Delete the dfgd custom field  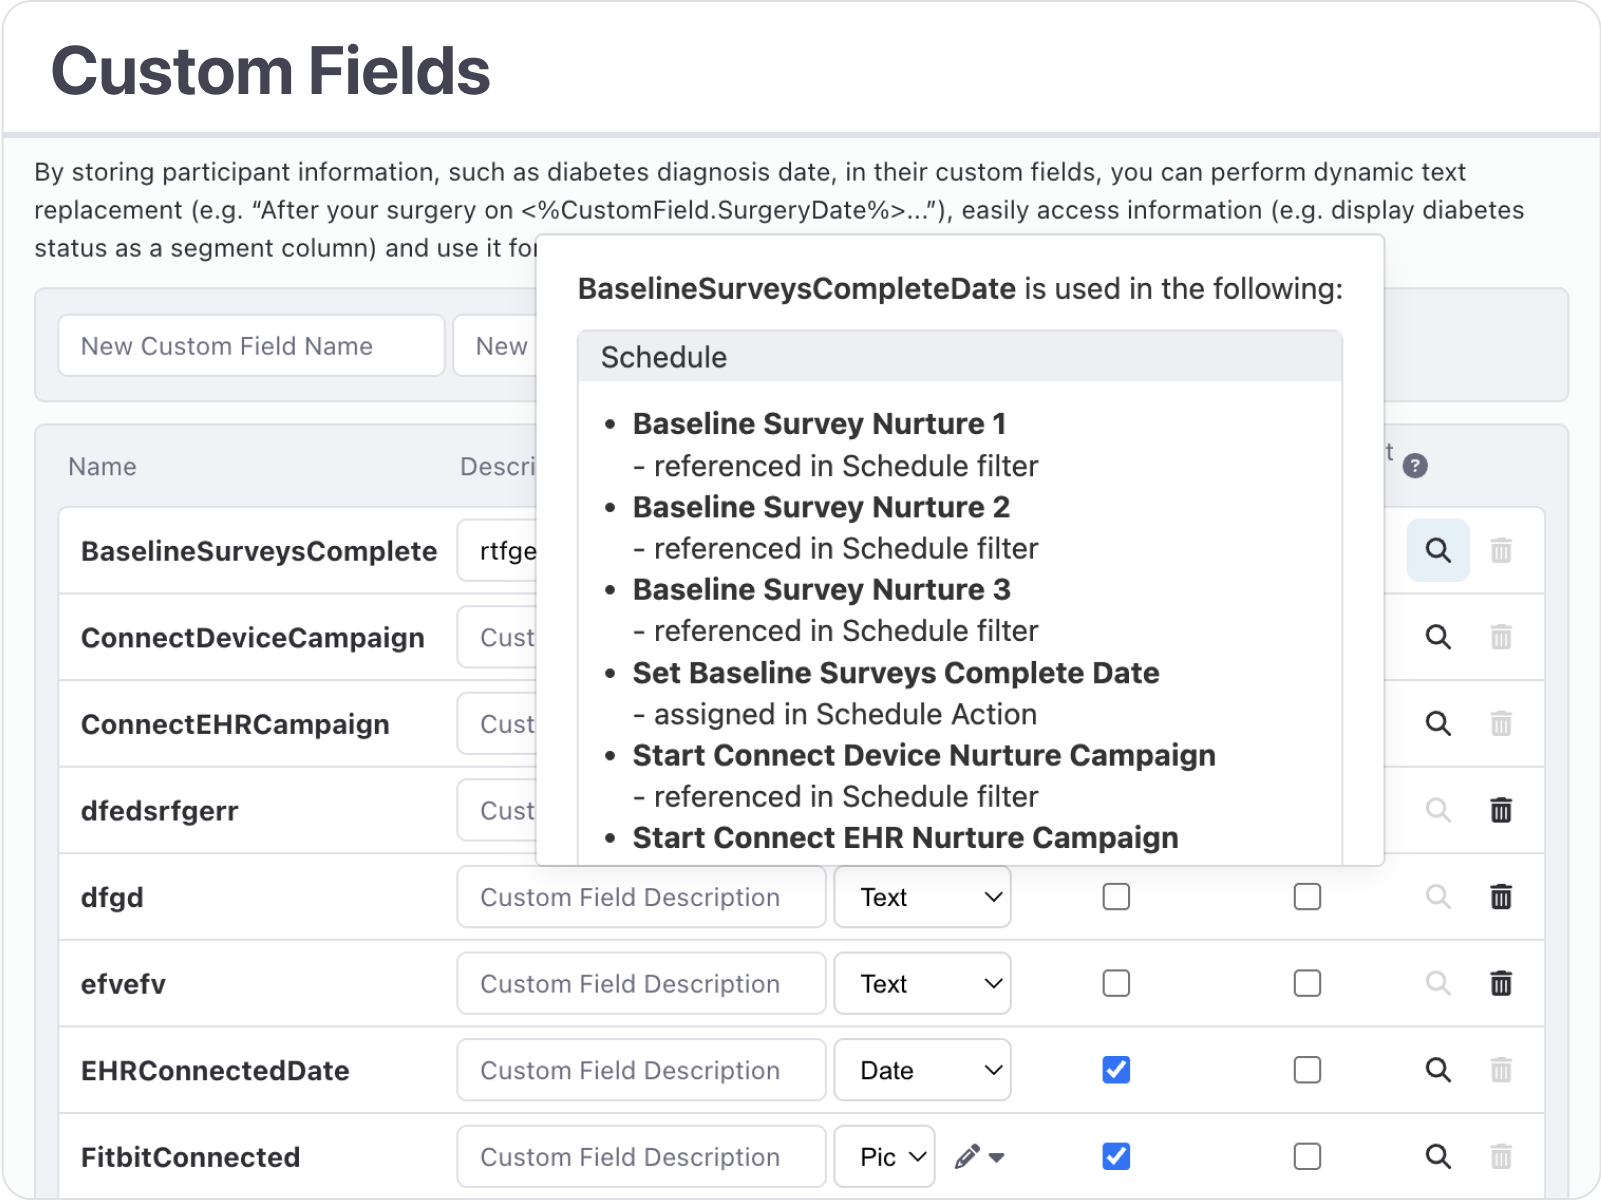tap(1501, 897)
